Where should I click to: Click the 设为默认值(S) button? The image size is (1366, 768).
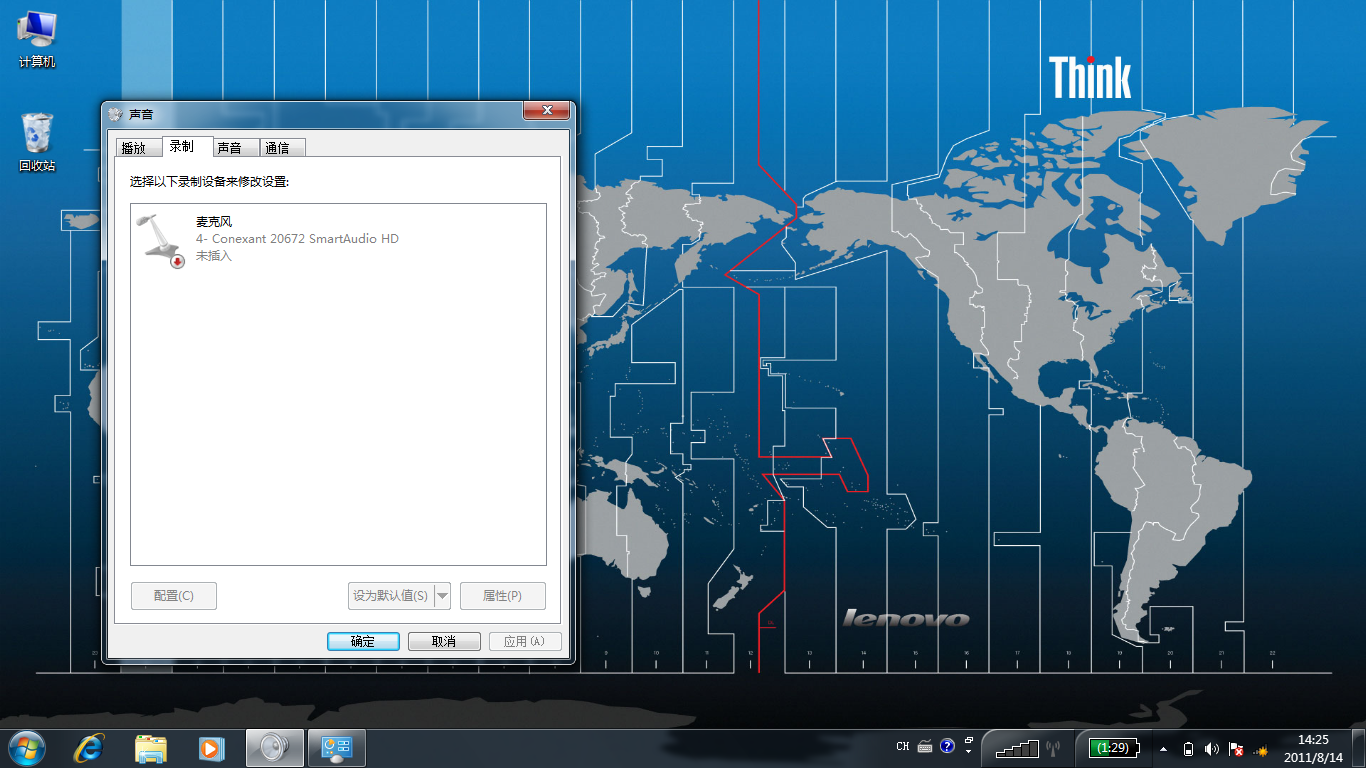click(390, 596)
